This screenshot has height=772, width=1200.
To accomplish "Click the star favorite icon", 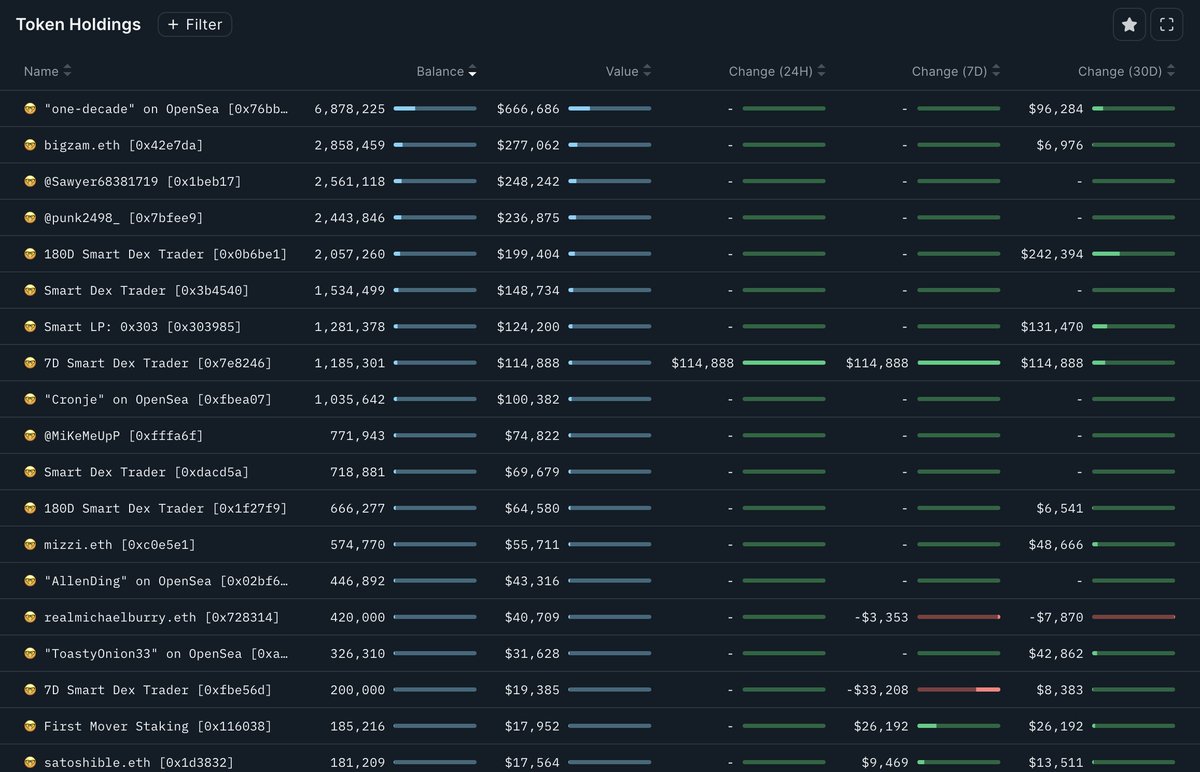I will [x=1129, y=25].
